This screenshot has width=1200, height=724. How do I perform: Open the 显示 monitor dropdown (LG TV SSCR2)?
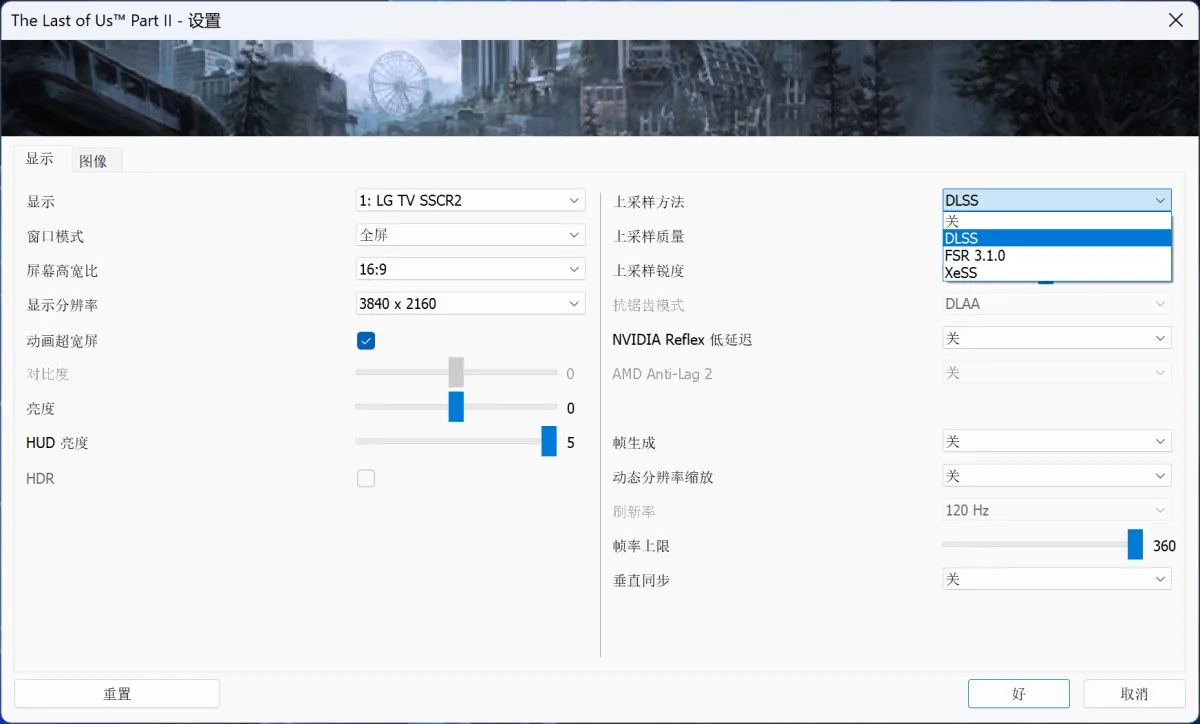point(471,201)
